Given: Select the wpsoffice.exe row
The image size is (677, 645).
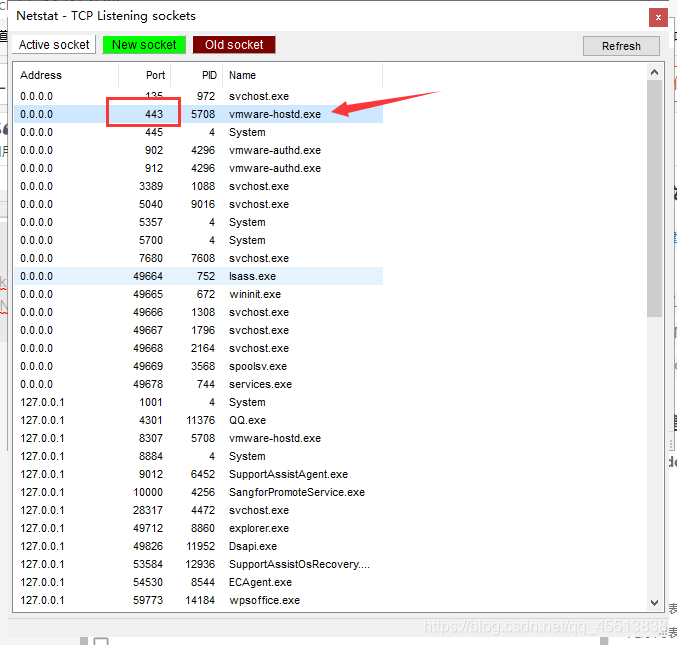Looking at the screenshot, I should (x=199, y=600).
